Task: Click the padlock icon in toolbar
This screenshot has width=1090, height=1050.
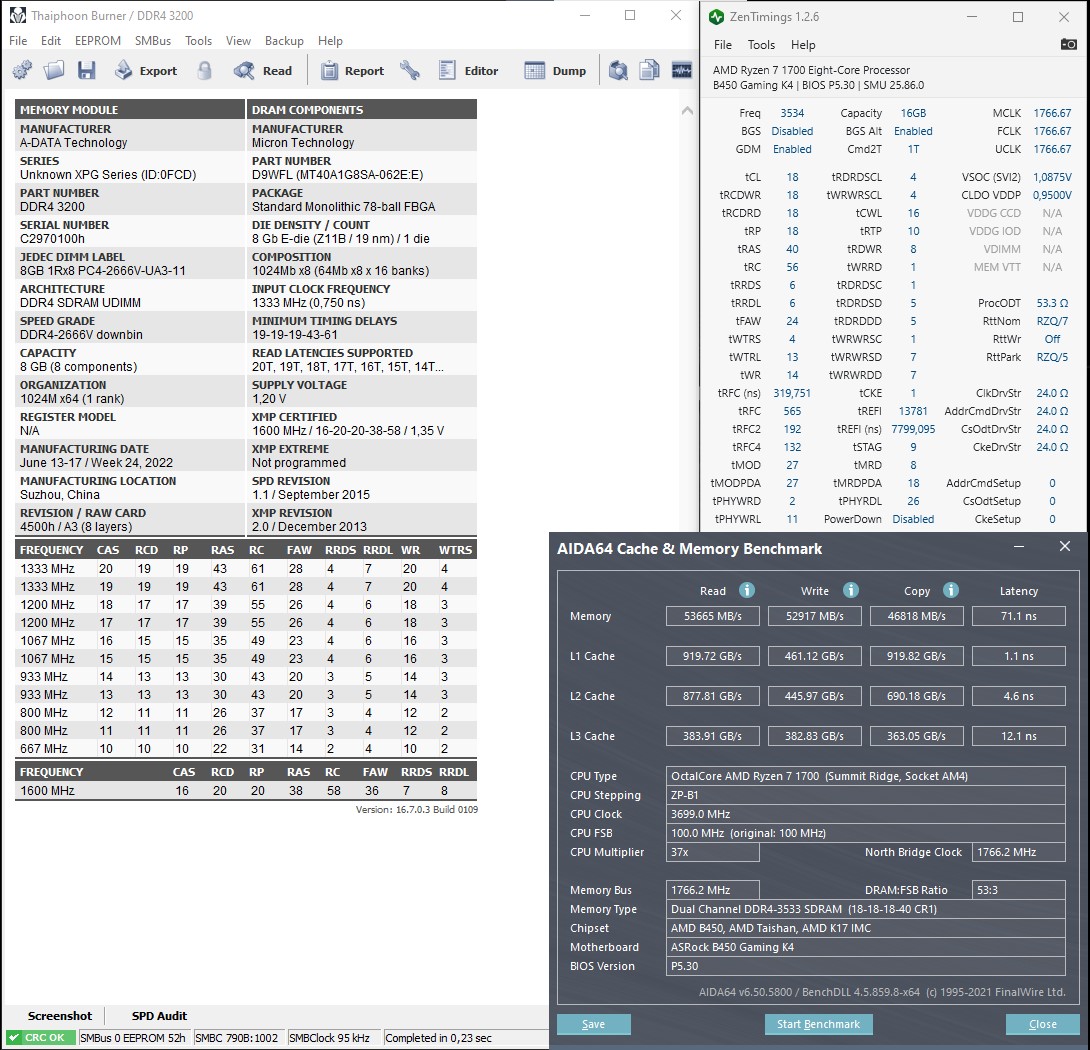Action: (204, 70)
